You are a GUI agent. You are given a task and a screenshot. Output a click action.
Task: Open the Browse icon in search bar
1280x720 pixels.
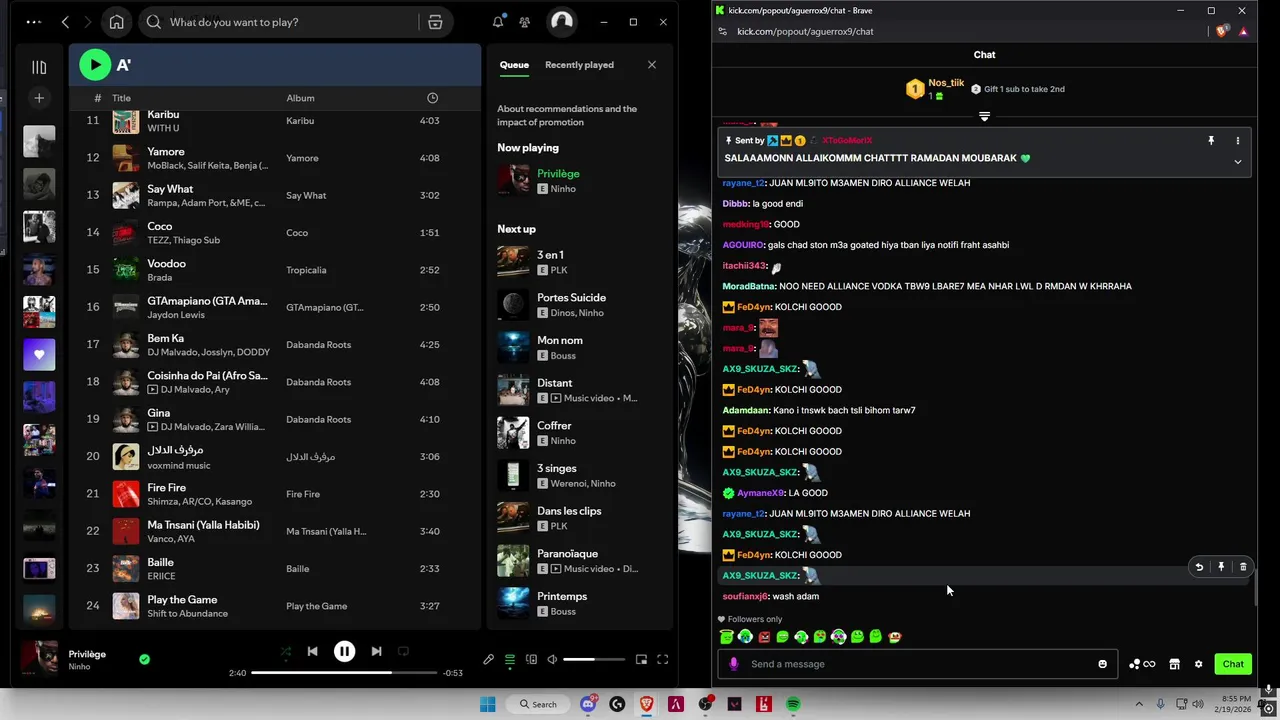pos(435,22)
